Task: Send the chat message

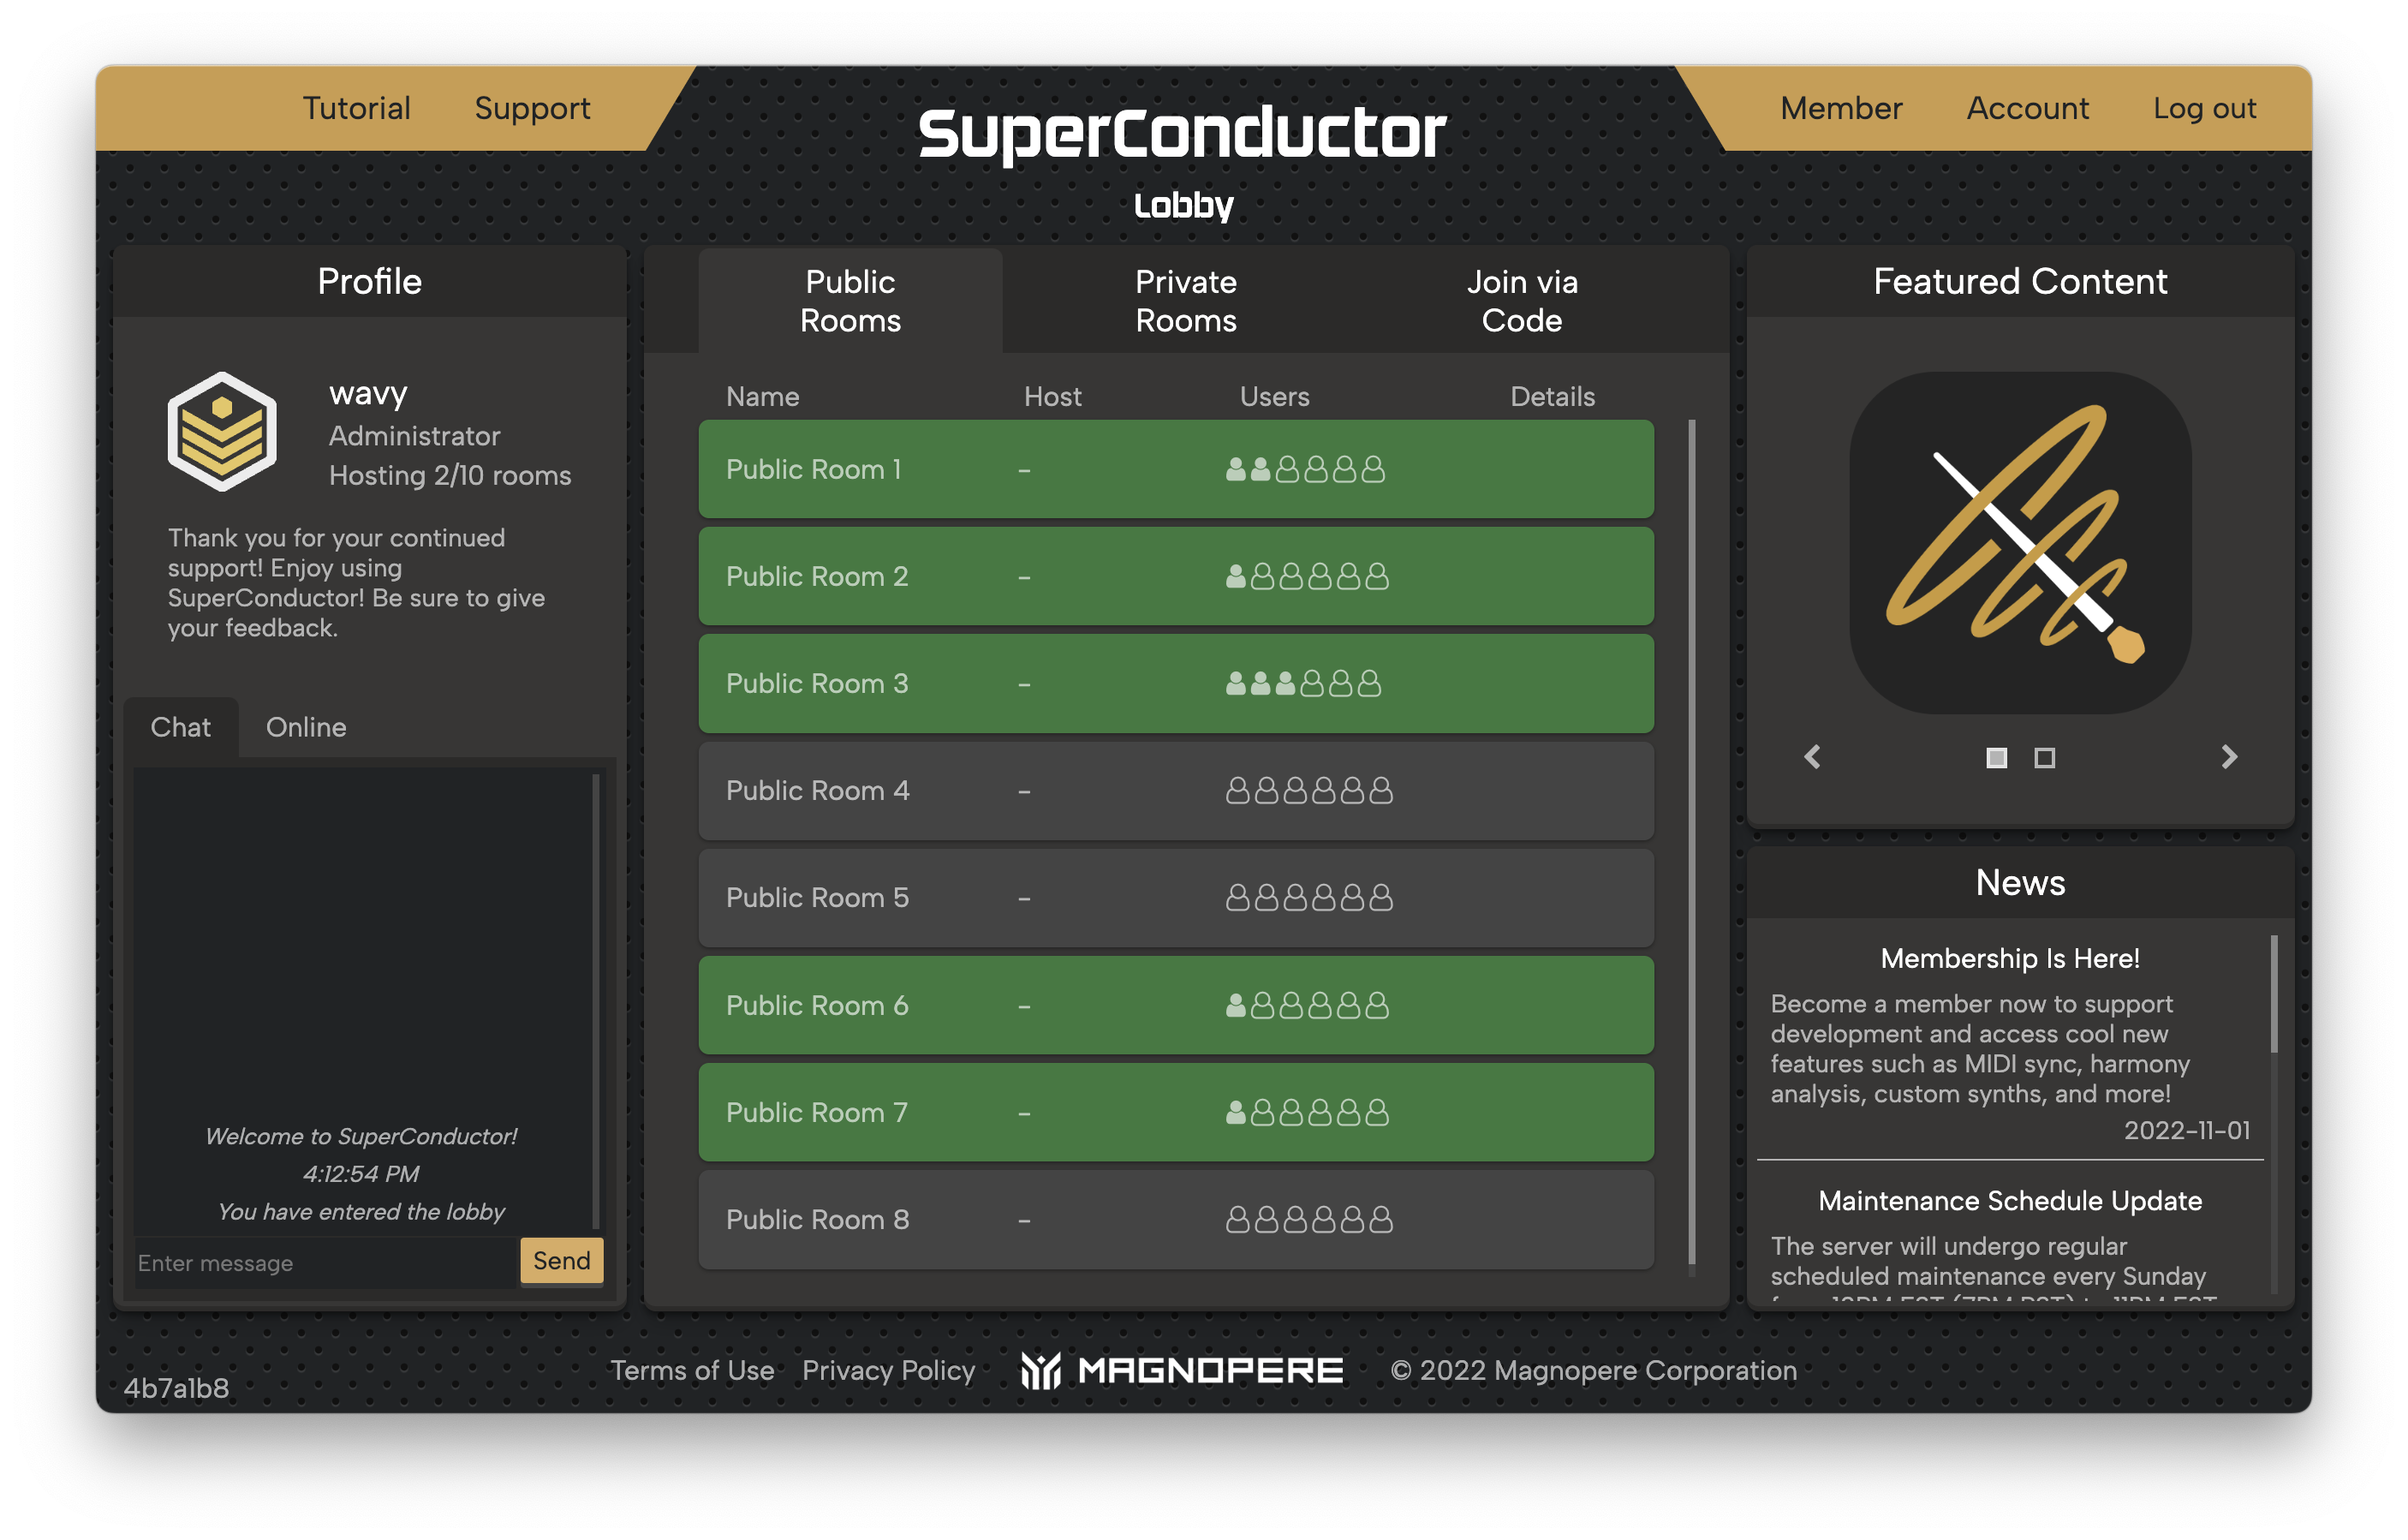Action: 561,1260
